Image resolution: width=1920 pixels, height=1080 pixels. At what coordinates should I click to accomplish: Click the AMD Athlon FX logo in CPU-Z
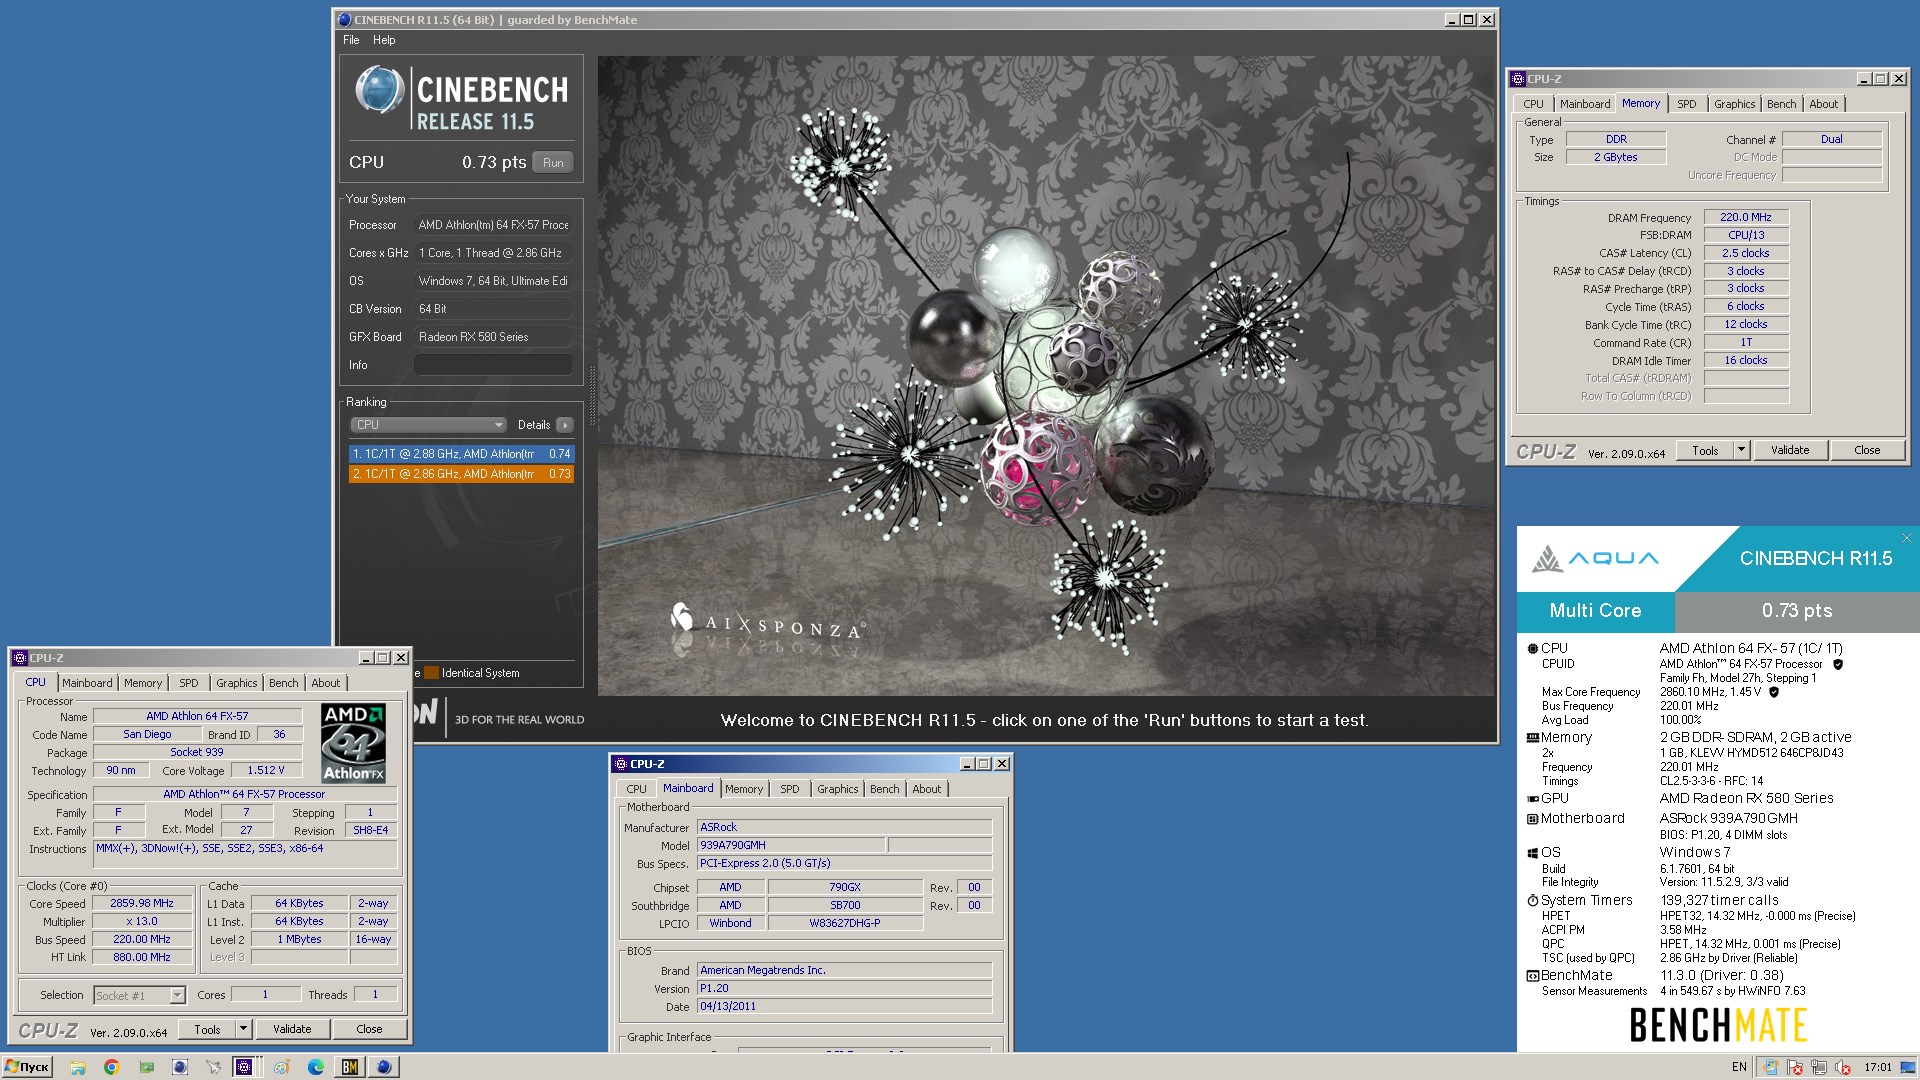click(x=354, y=742)
